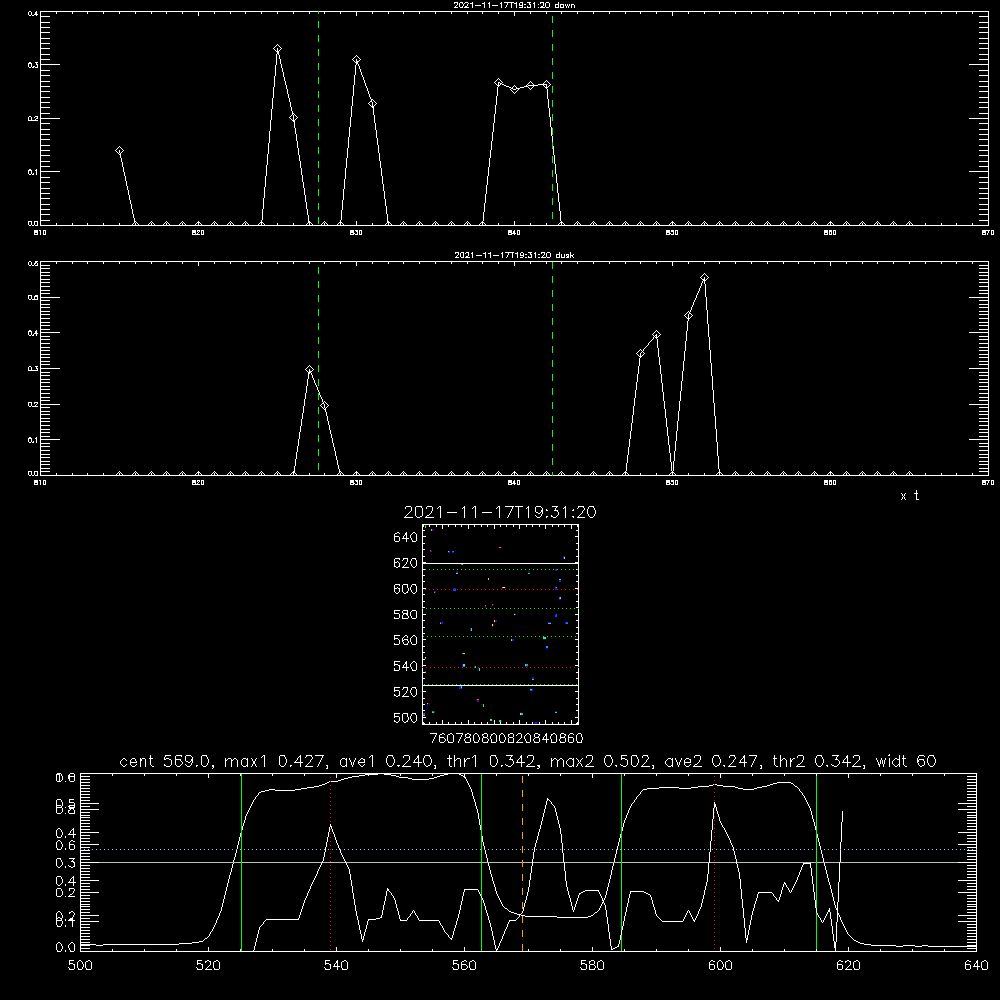Click the dawn plot's second peak diamond near 0.31
The width and height of the screenshot is (1000, 1000).
[357, 59]
